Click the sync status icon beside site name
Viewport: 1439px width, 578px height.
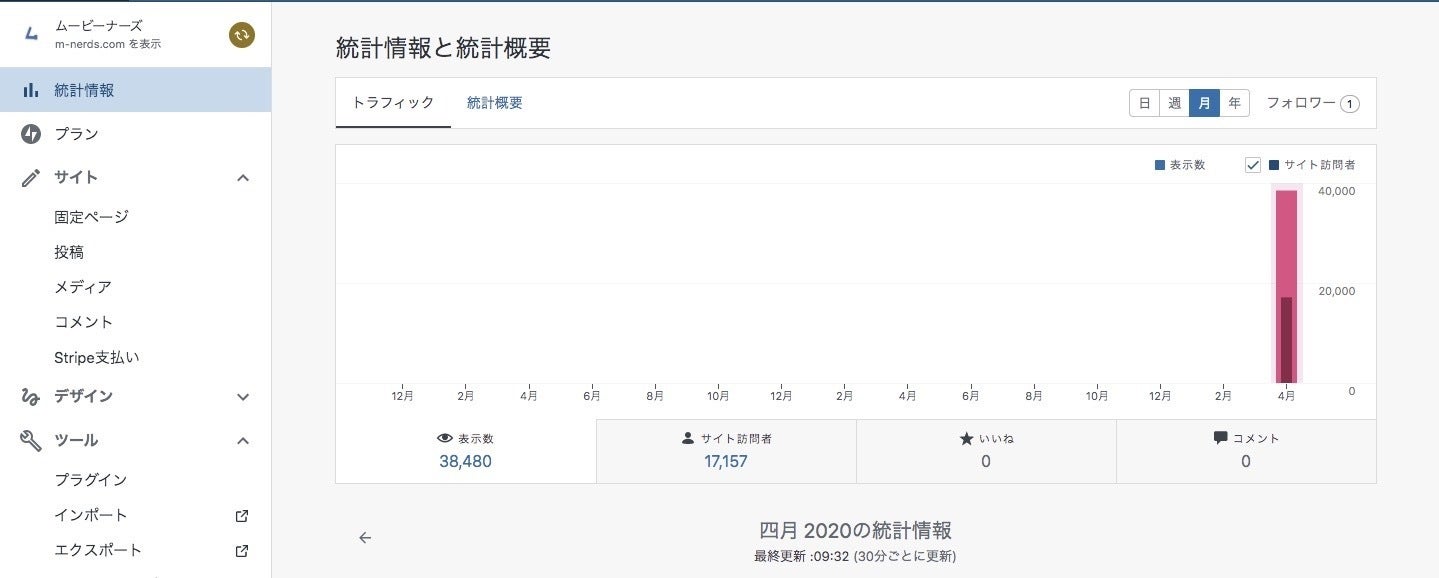tap(241, 35)
